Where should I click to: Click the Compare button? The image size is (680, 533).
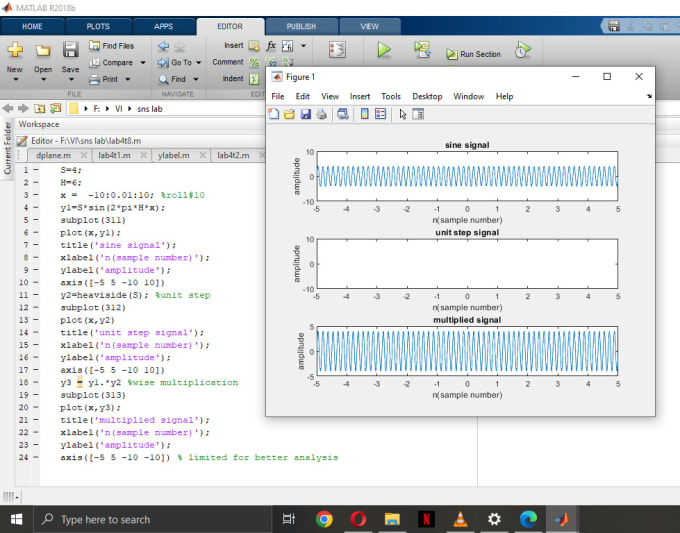pos(111,62)
